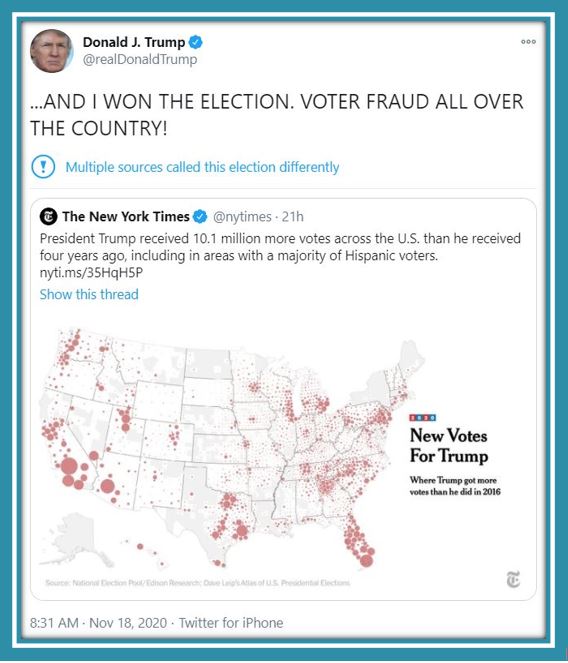Open the @nytimes handle
This screenshot has height=663, width=568.
[x=242, y=216]
